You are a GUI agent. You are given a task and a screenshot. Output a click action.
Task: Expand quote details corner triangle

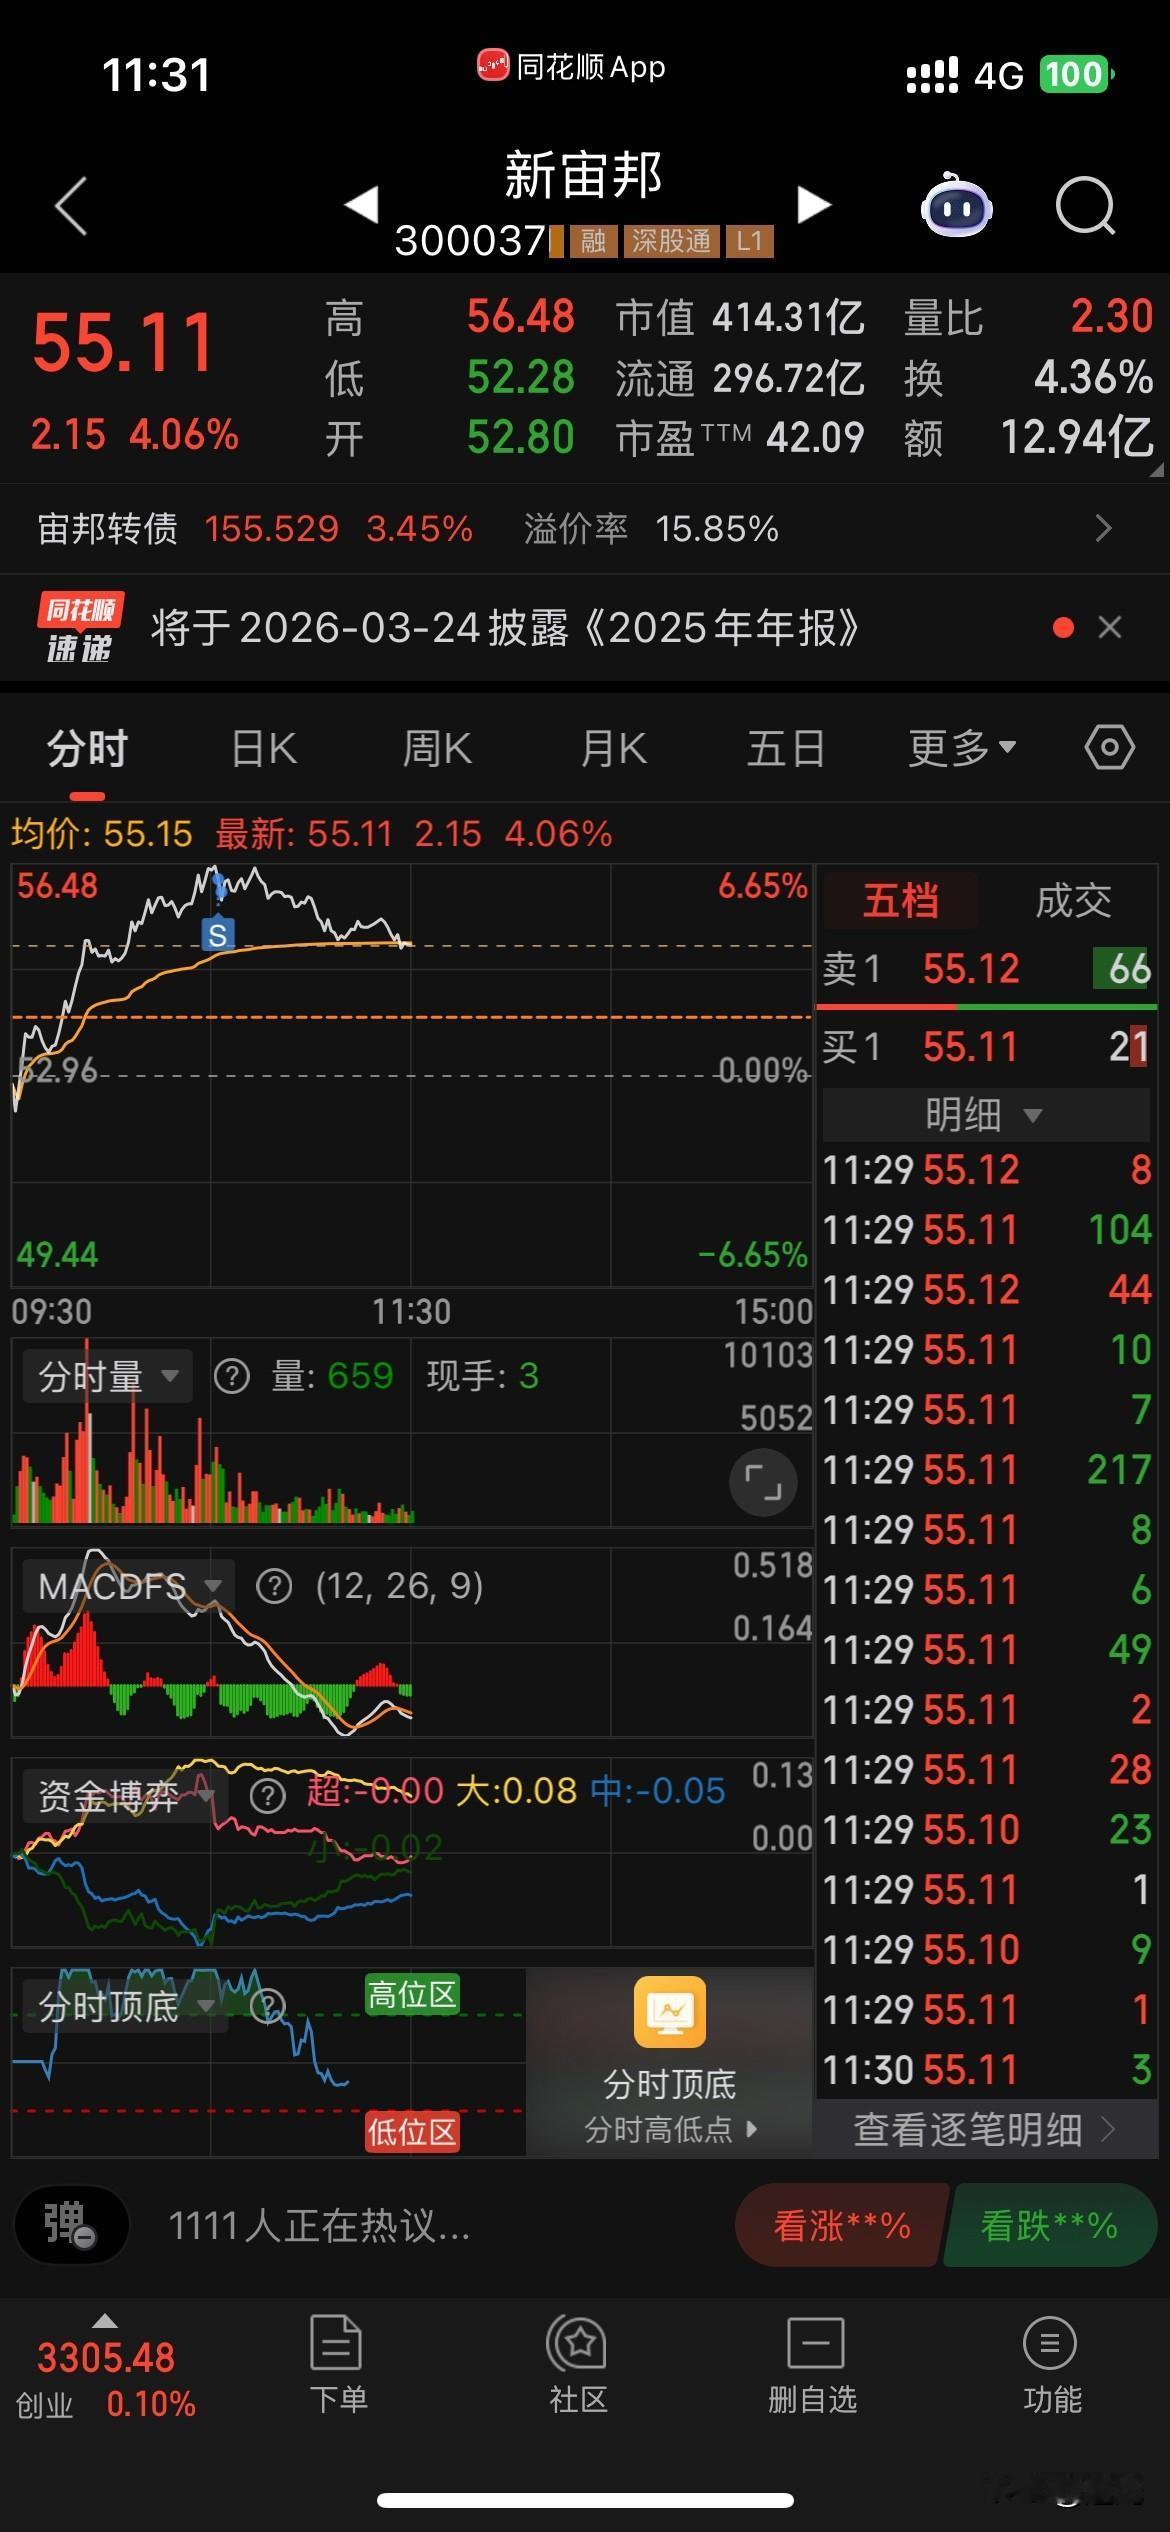pos(1157,468)
